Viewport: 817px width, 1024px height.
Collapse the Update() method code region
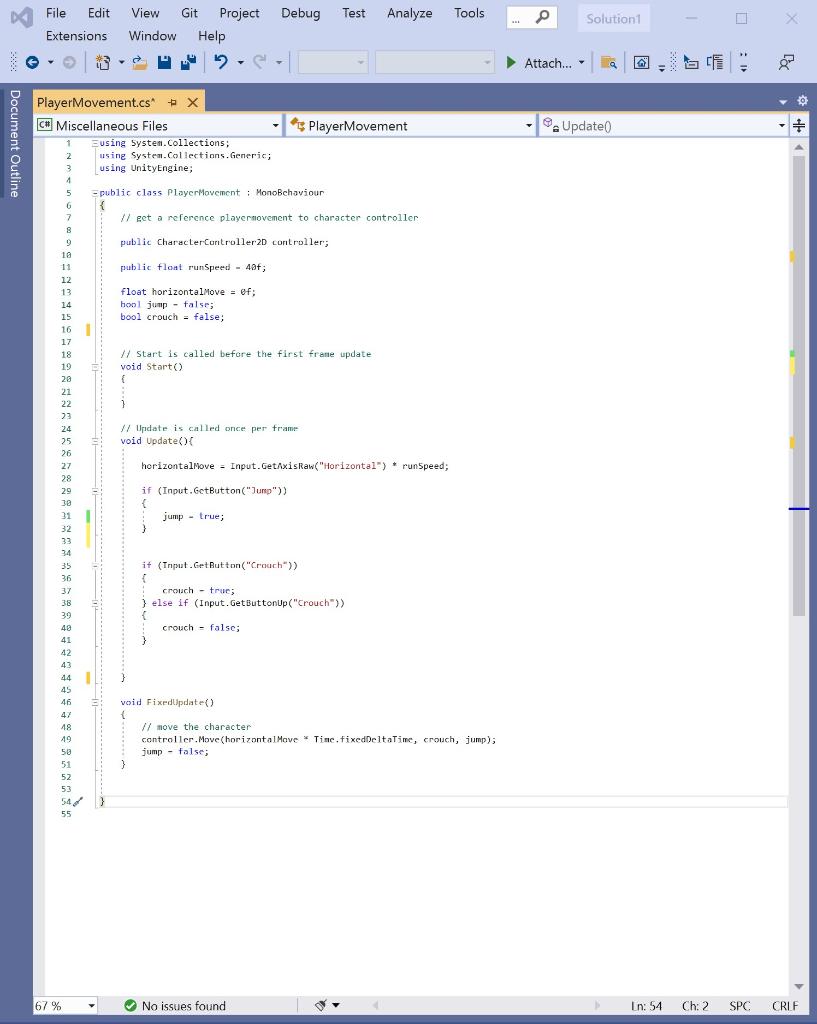pyautogui.click(x=95, y=441)
